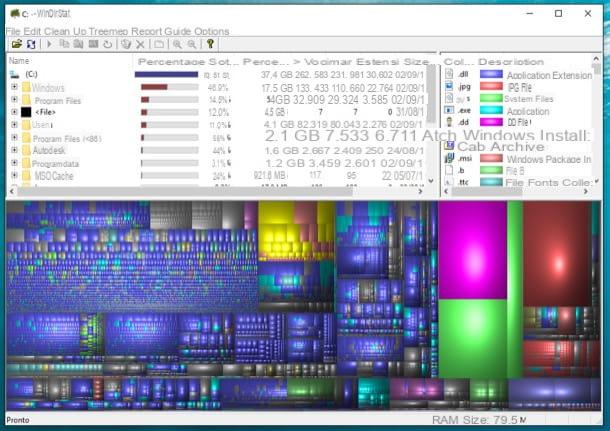Click the Cab Archive file type icon
The image size is (610, 431).
449,146
